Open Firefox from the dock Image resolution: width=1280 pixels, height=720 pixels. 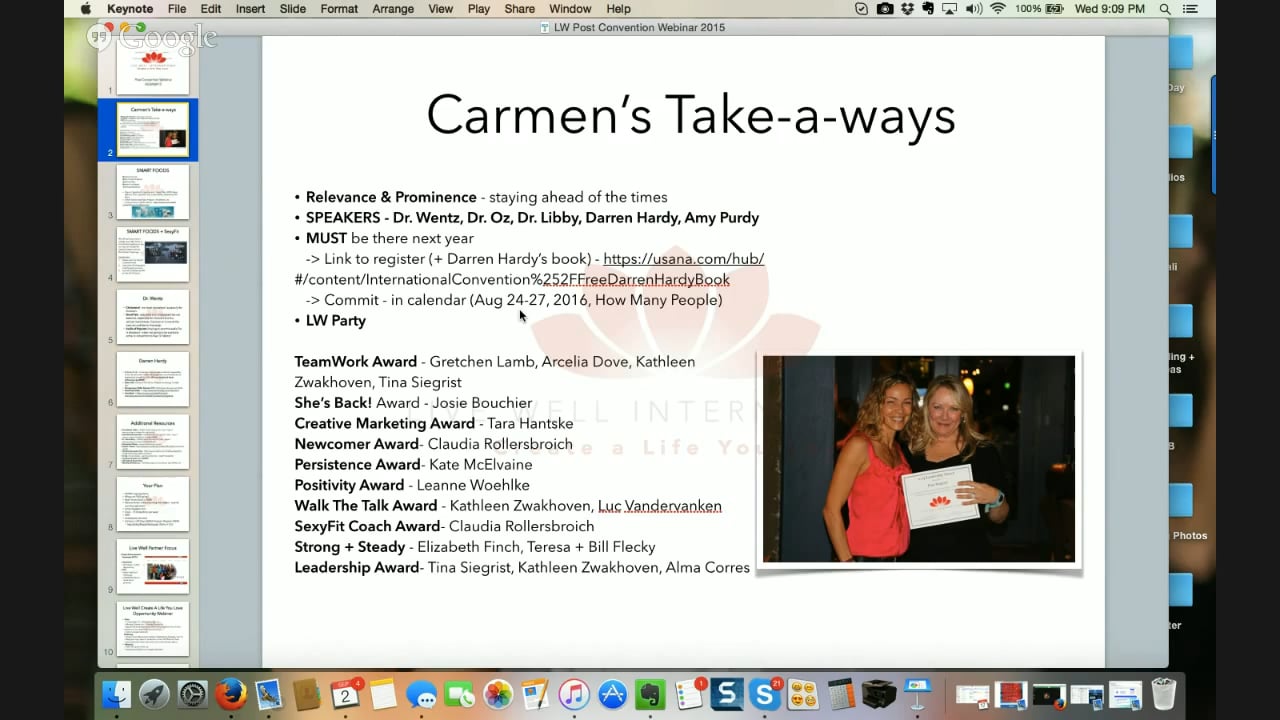231,694
